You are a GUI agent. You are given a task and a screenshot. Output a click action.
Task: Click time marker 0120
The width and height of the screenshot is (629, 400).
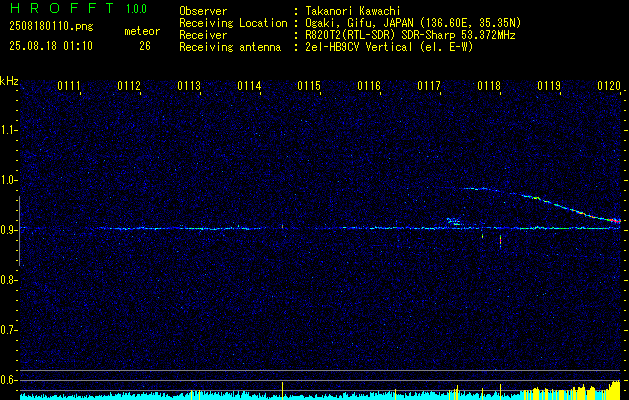point(609,86)
